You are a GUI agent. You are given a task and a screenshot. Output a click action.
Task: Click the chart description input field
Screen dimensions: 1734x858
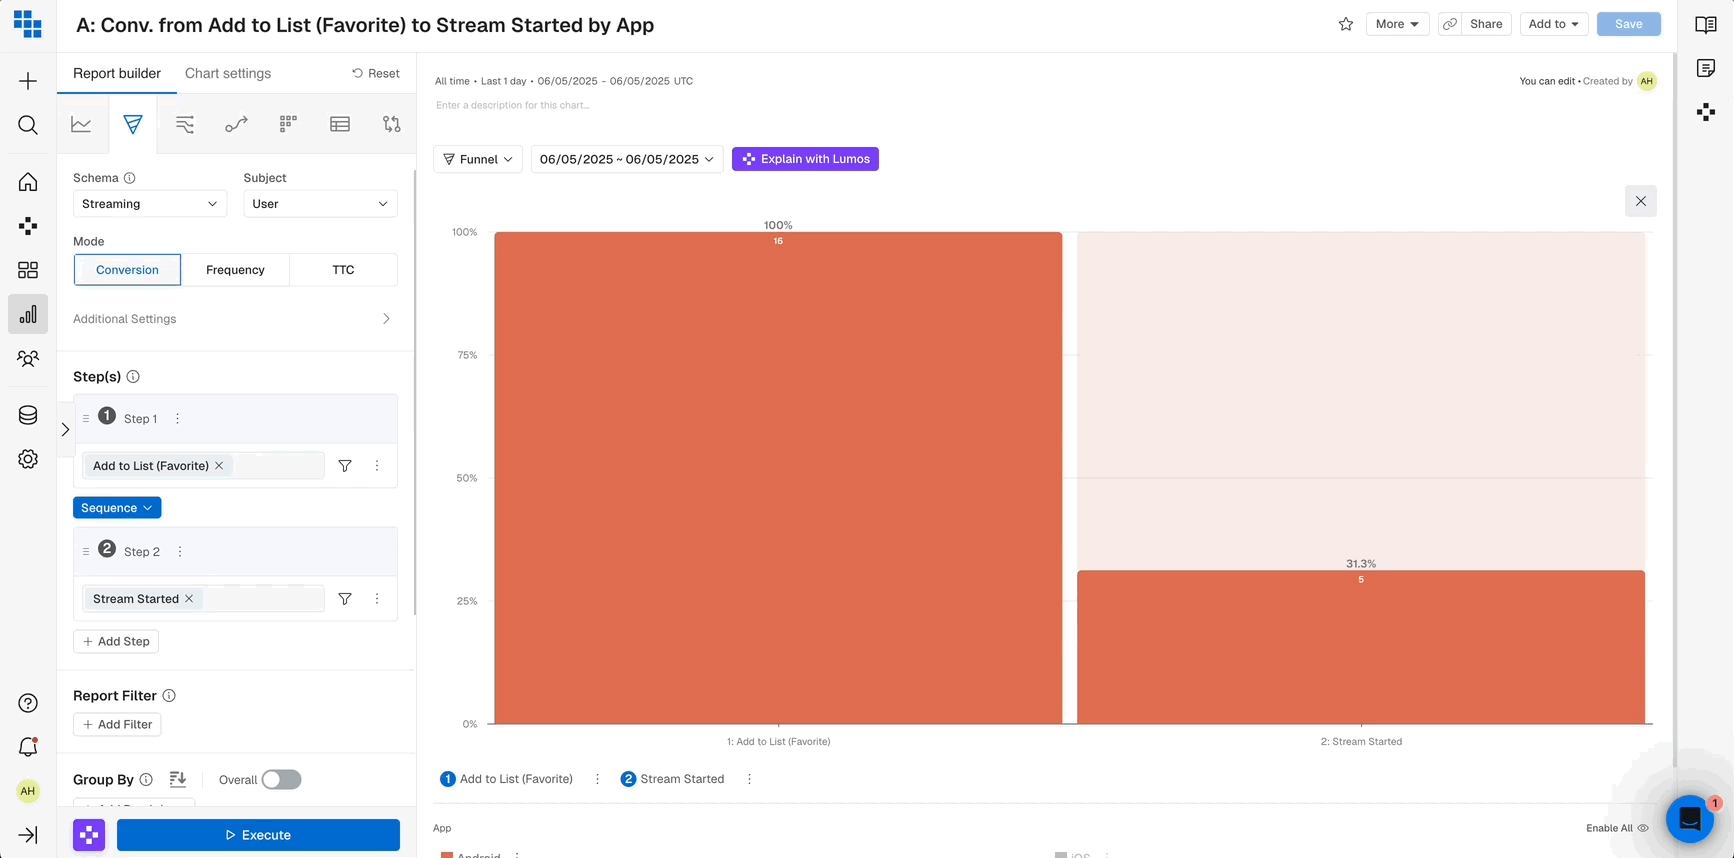[513, 105]
